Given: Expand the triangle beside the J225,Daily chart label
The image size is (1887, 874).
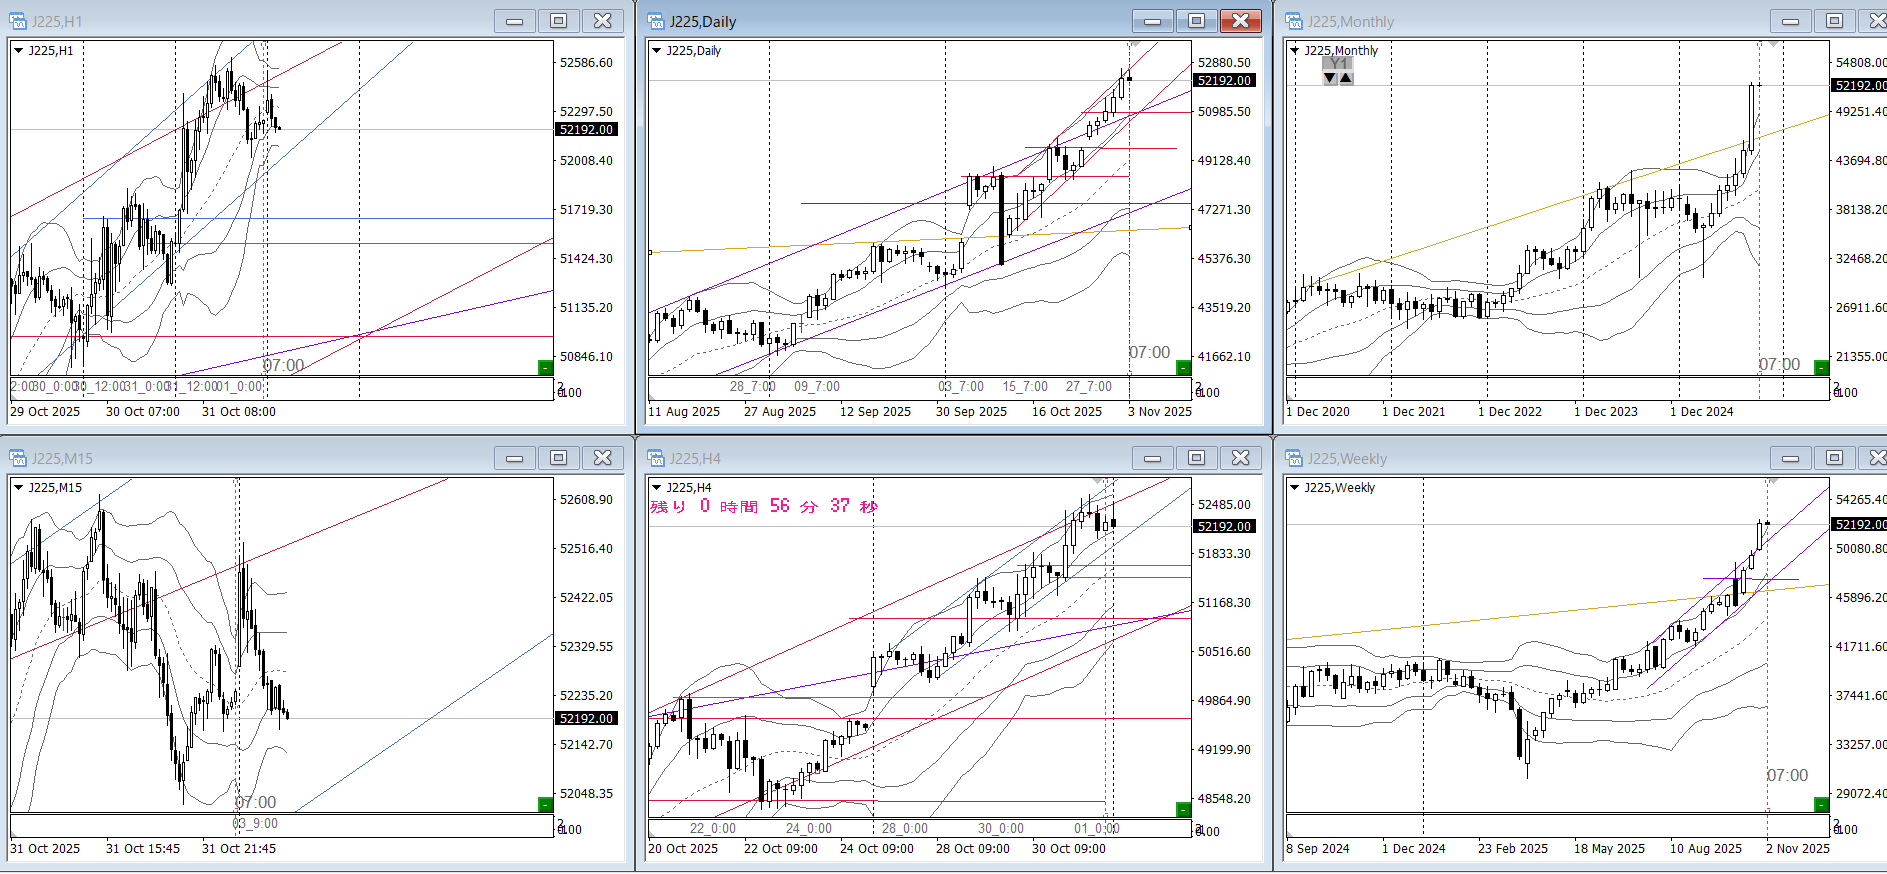Looking at the screenshot, I should [656, 50].
